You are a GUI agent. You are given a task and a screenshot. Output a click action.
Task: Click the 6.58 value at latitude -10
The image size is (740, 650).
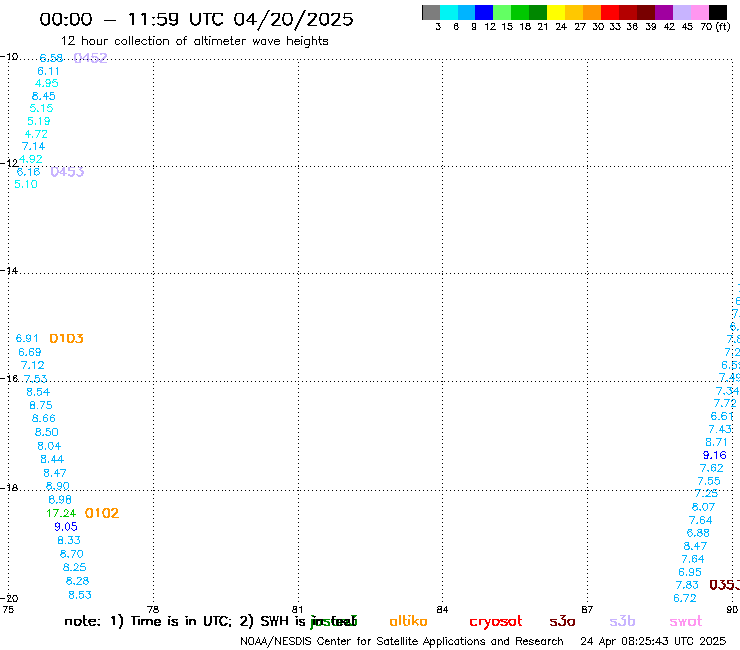tap(51, 58)
